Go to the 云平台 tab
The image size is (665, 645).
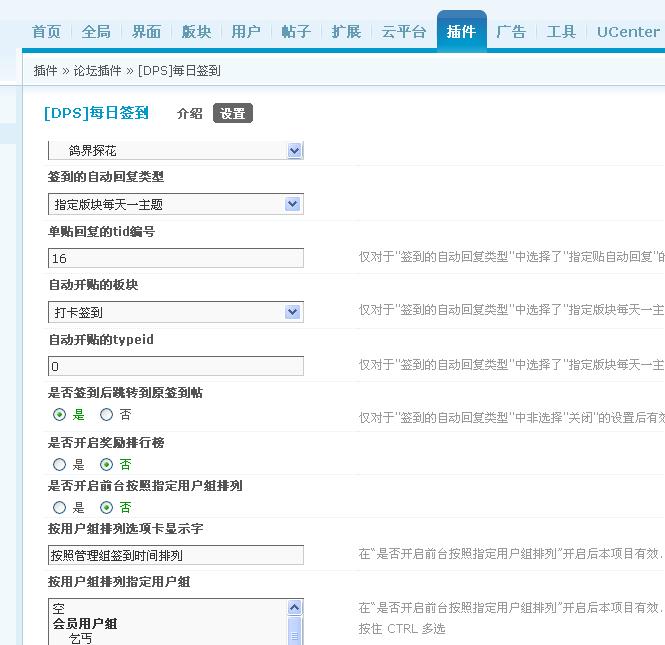(x=404, y=32)
